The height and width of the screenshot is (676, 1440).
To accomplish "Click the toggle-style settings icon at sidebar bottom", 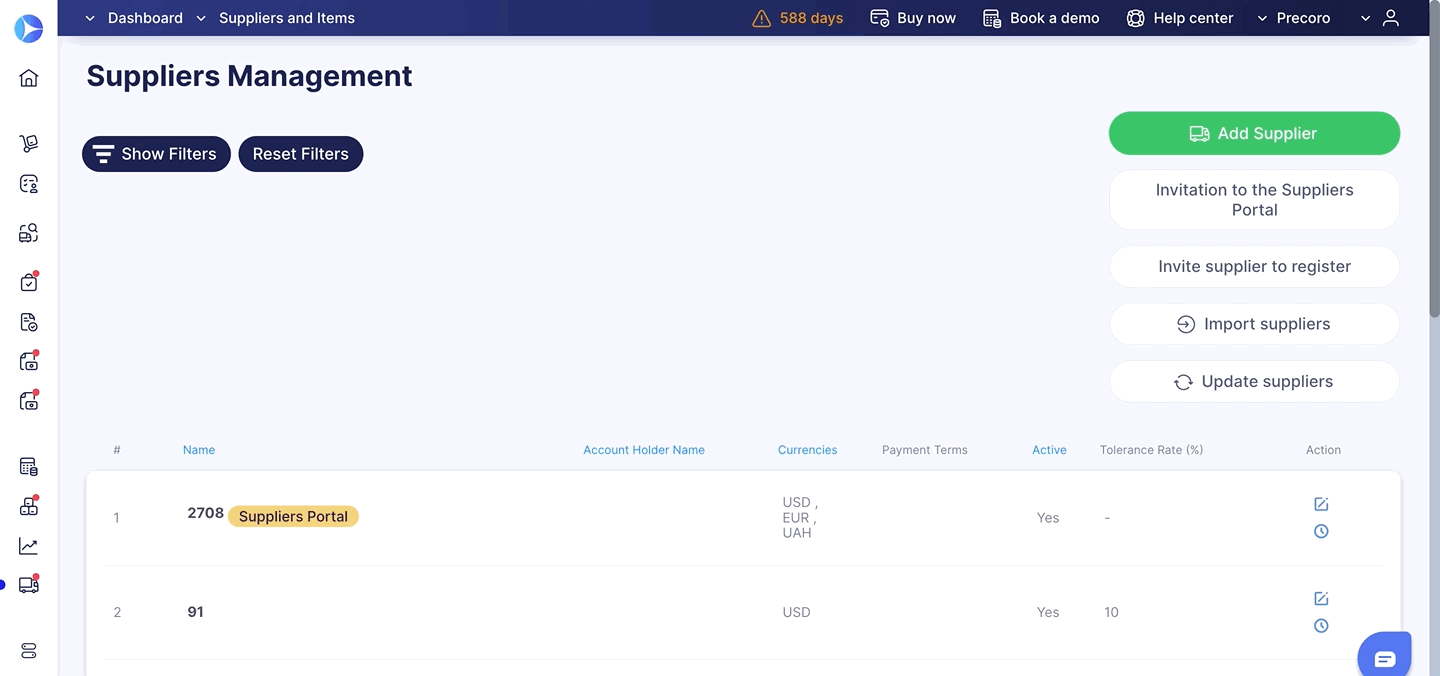I will [x=29, y=651].
